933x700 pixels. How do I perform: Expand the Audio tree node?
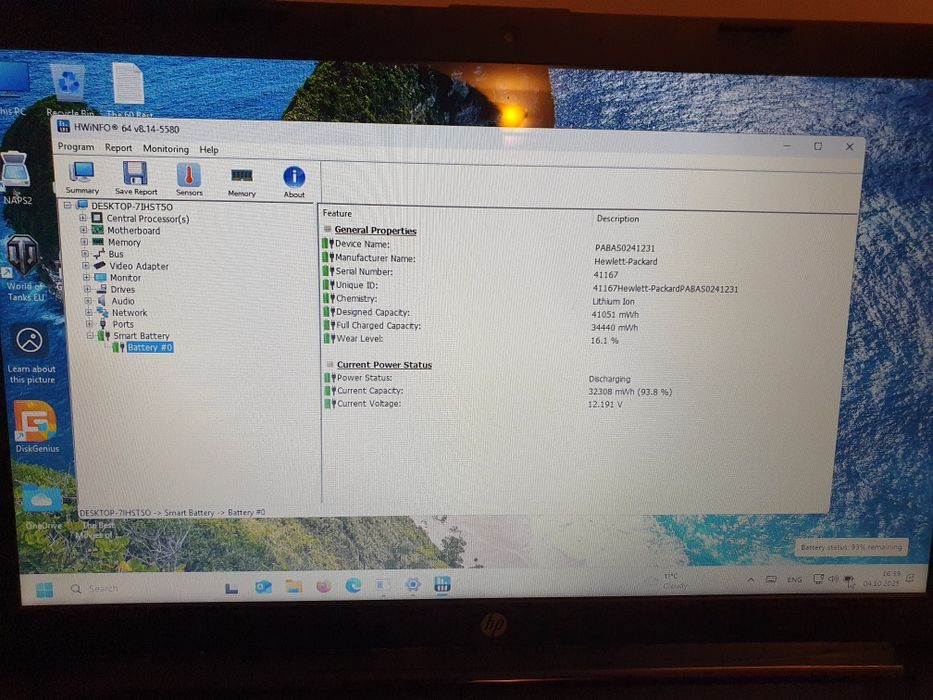pos(88,301)
